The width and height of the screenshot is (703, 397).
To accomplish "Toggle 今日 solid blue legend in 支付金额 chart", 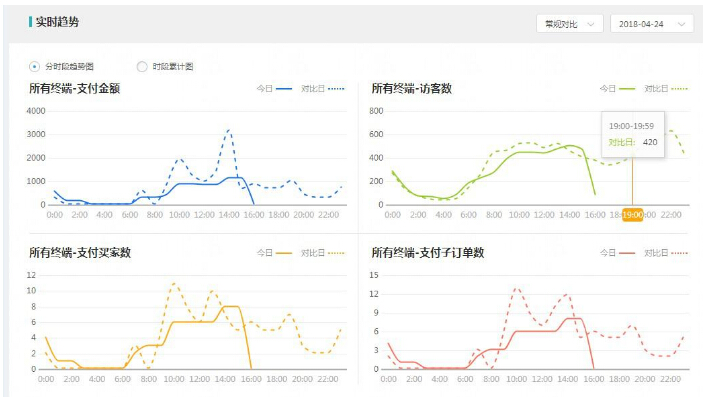I will 274,88.
